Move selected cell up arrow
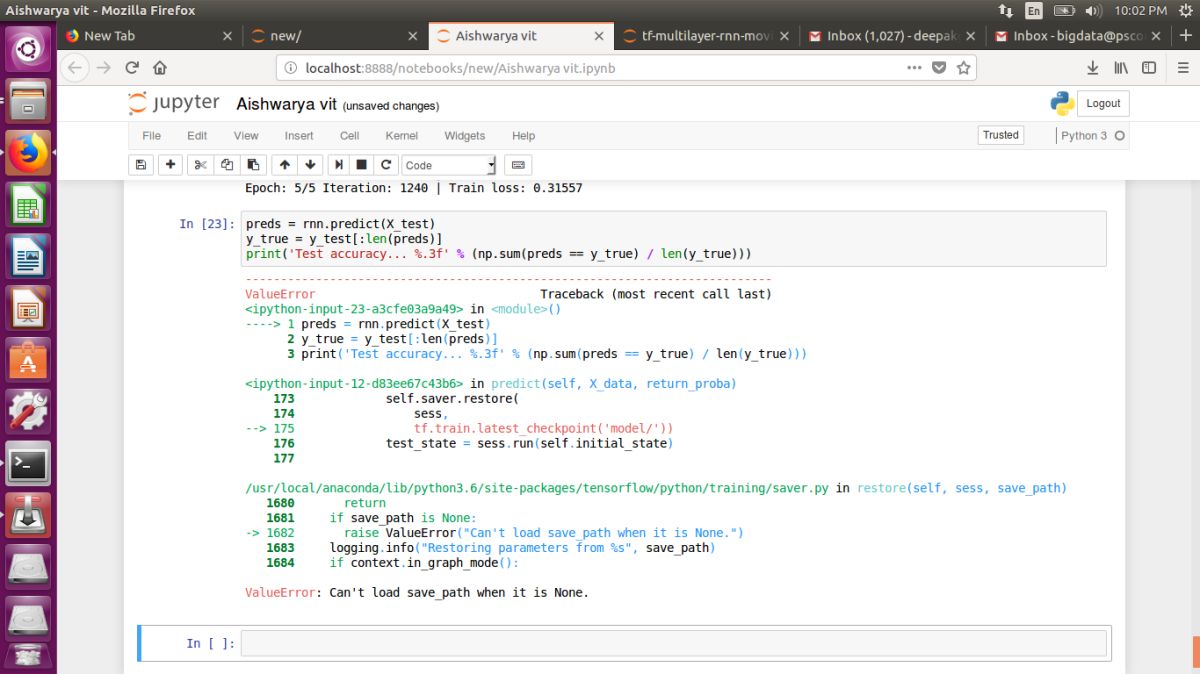 pyautogui.click(x=285, y=165)
